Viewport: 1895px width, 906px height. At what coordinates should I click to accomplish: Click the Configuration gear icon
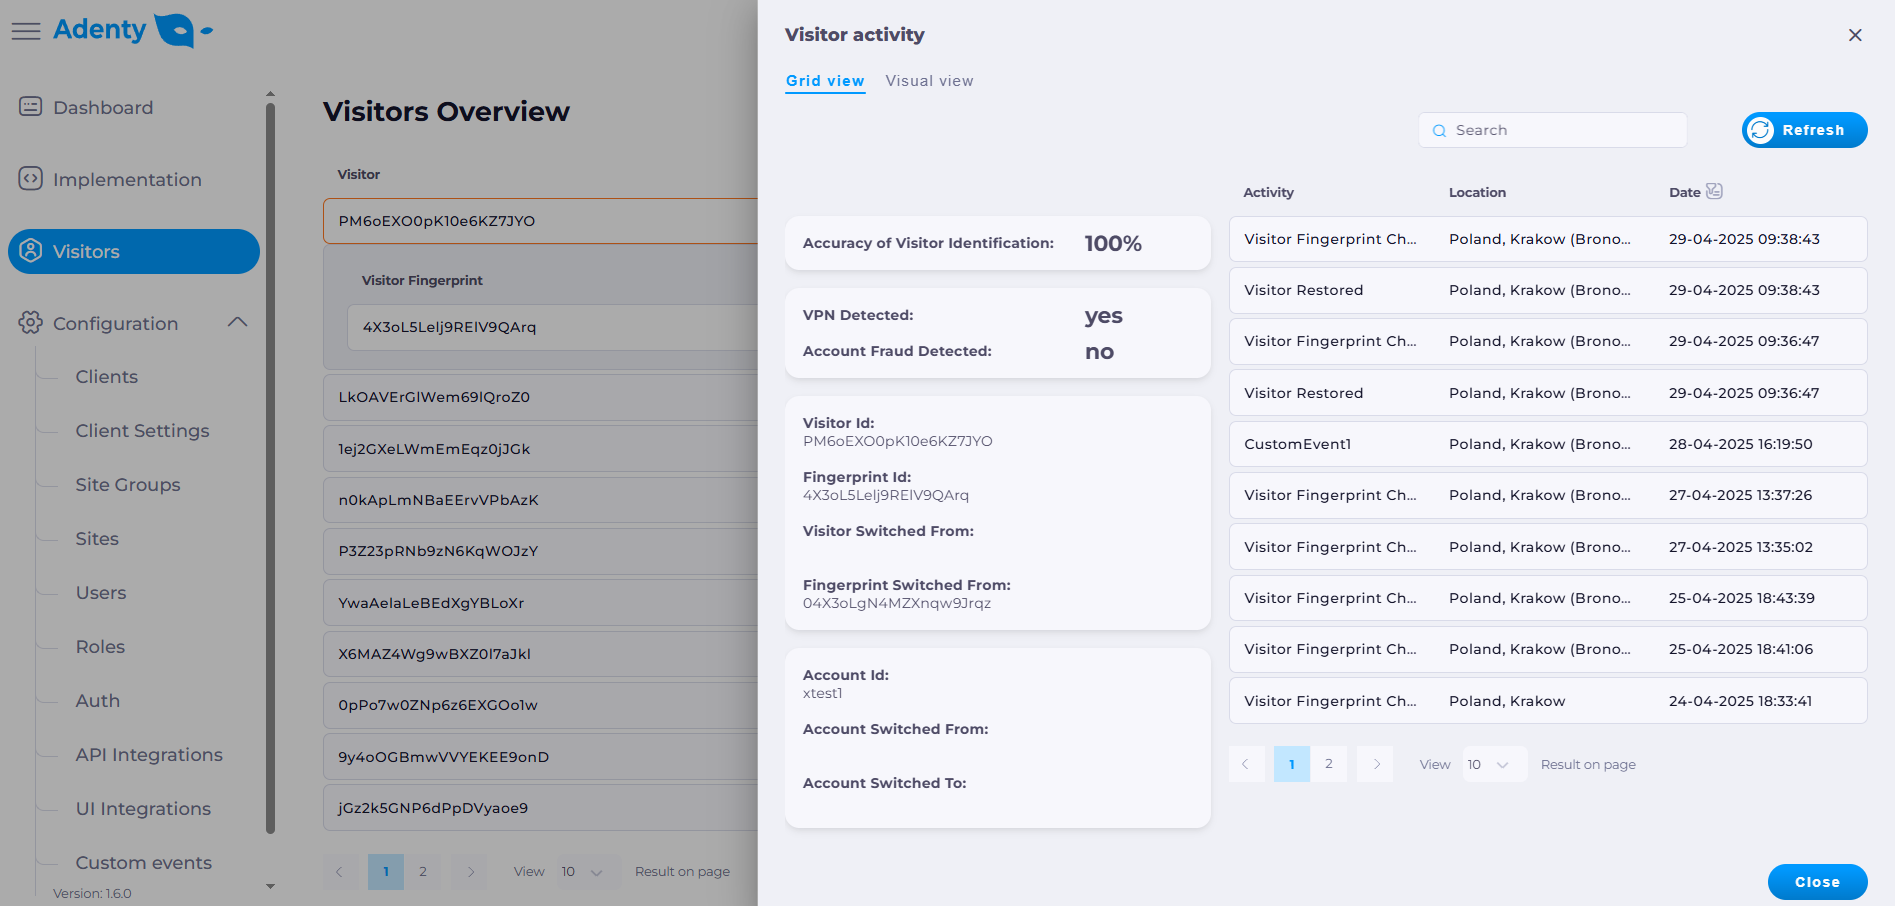point(31,322)
